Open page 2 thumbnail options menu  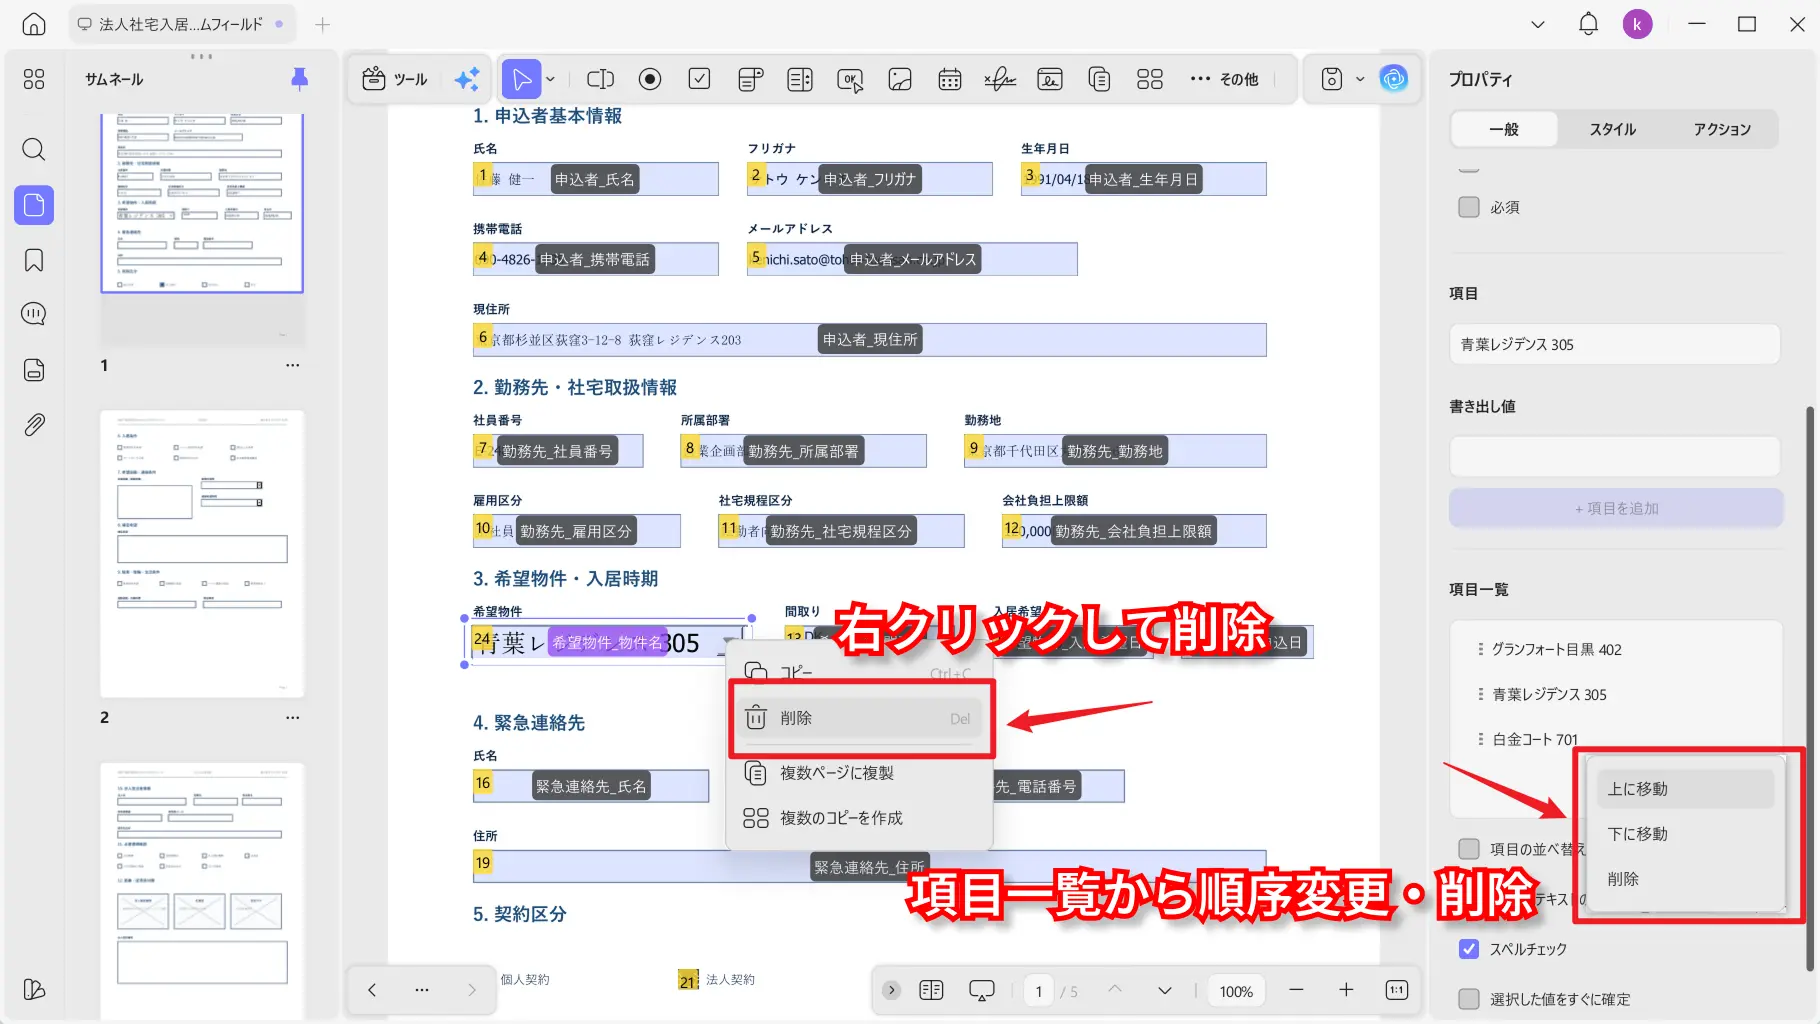[293, 717]
